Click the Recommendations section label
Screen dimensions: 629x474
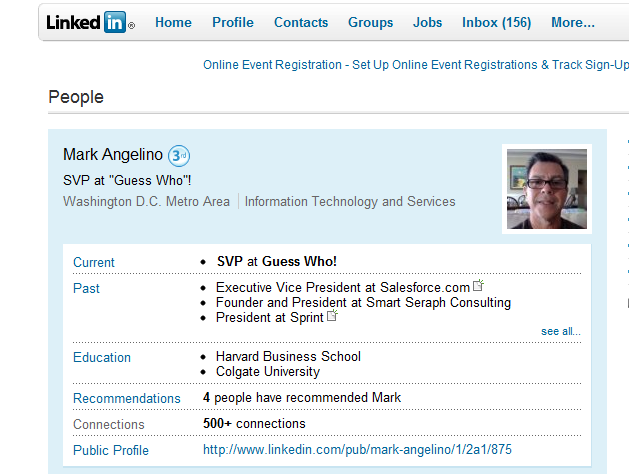coord(127,398)
